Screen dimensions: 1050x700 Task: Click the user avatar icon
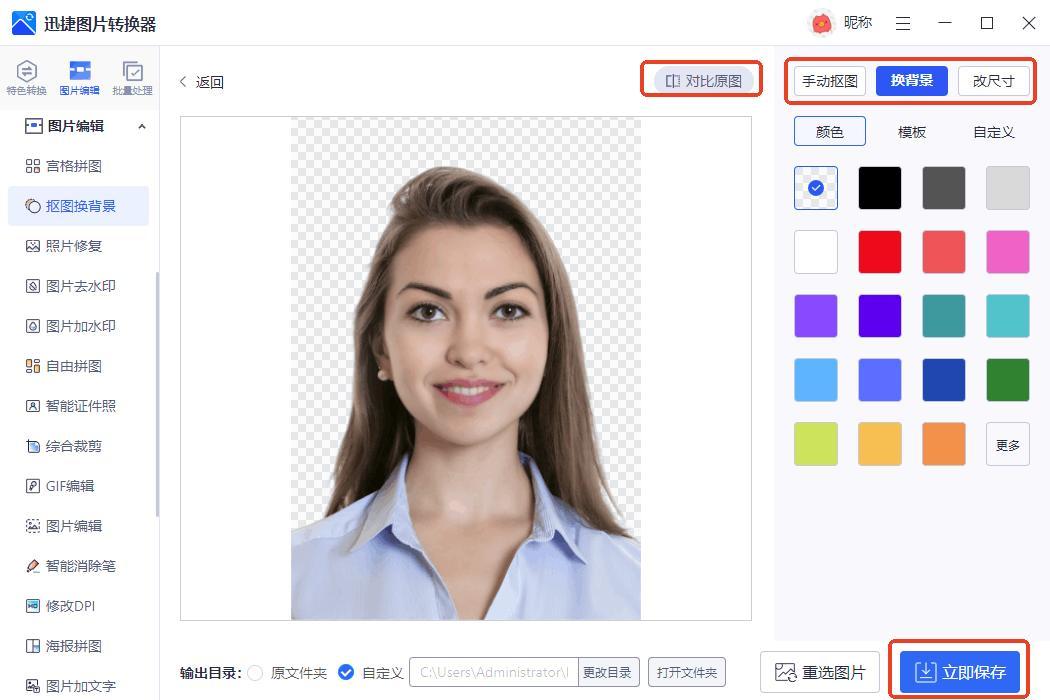[x=821, y=23]
